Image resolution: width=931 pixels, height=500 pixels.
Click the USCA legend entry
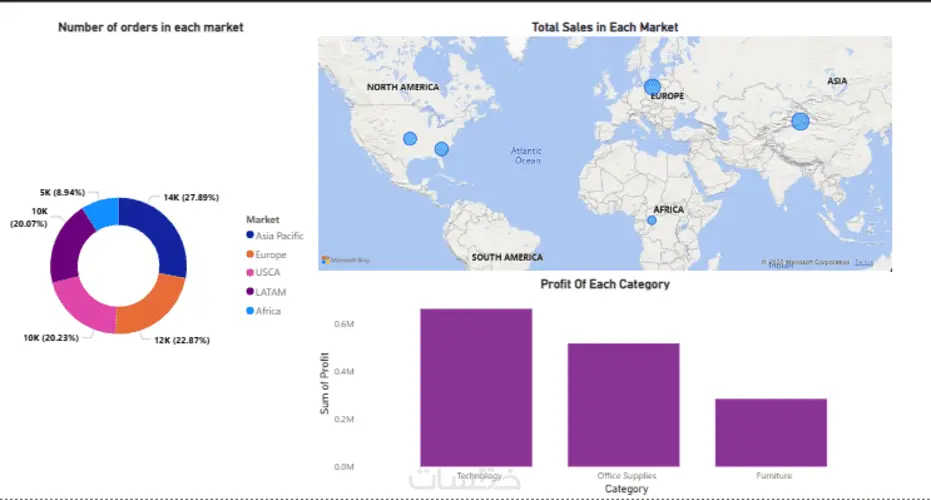click(x=269, y=273)
